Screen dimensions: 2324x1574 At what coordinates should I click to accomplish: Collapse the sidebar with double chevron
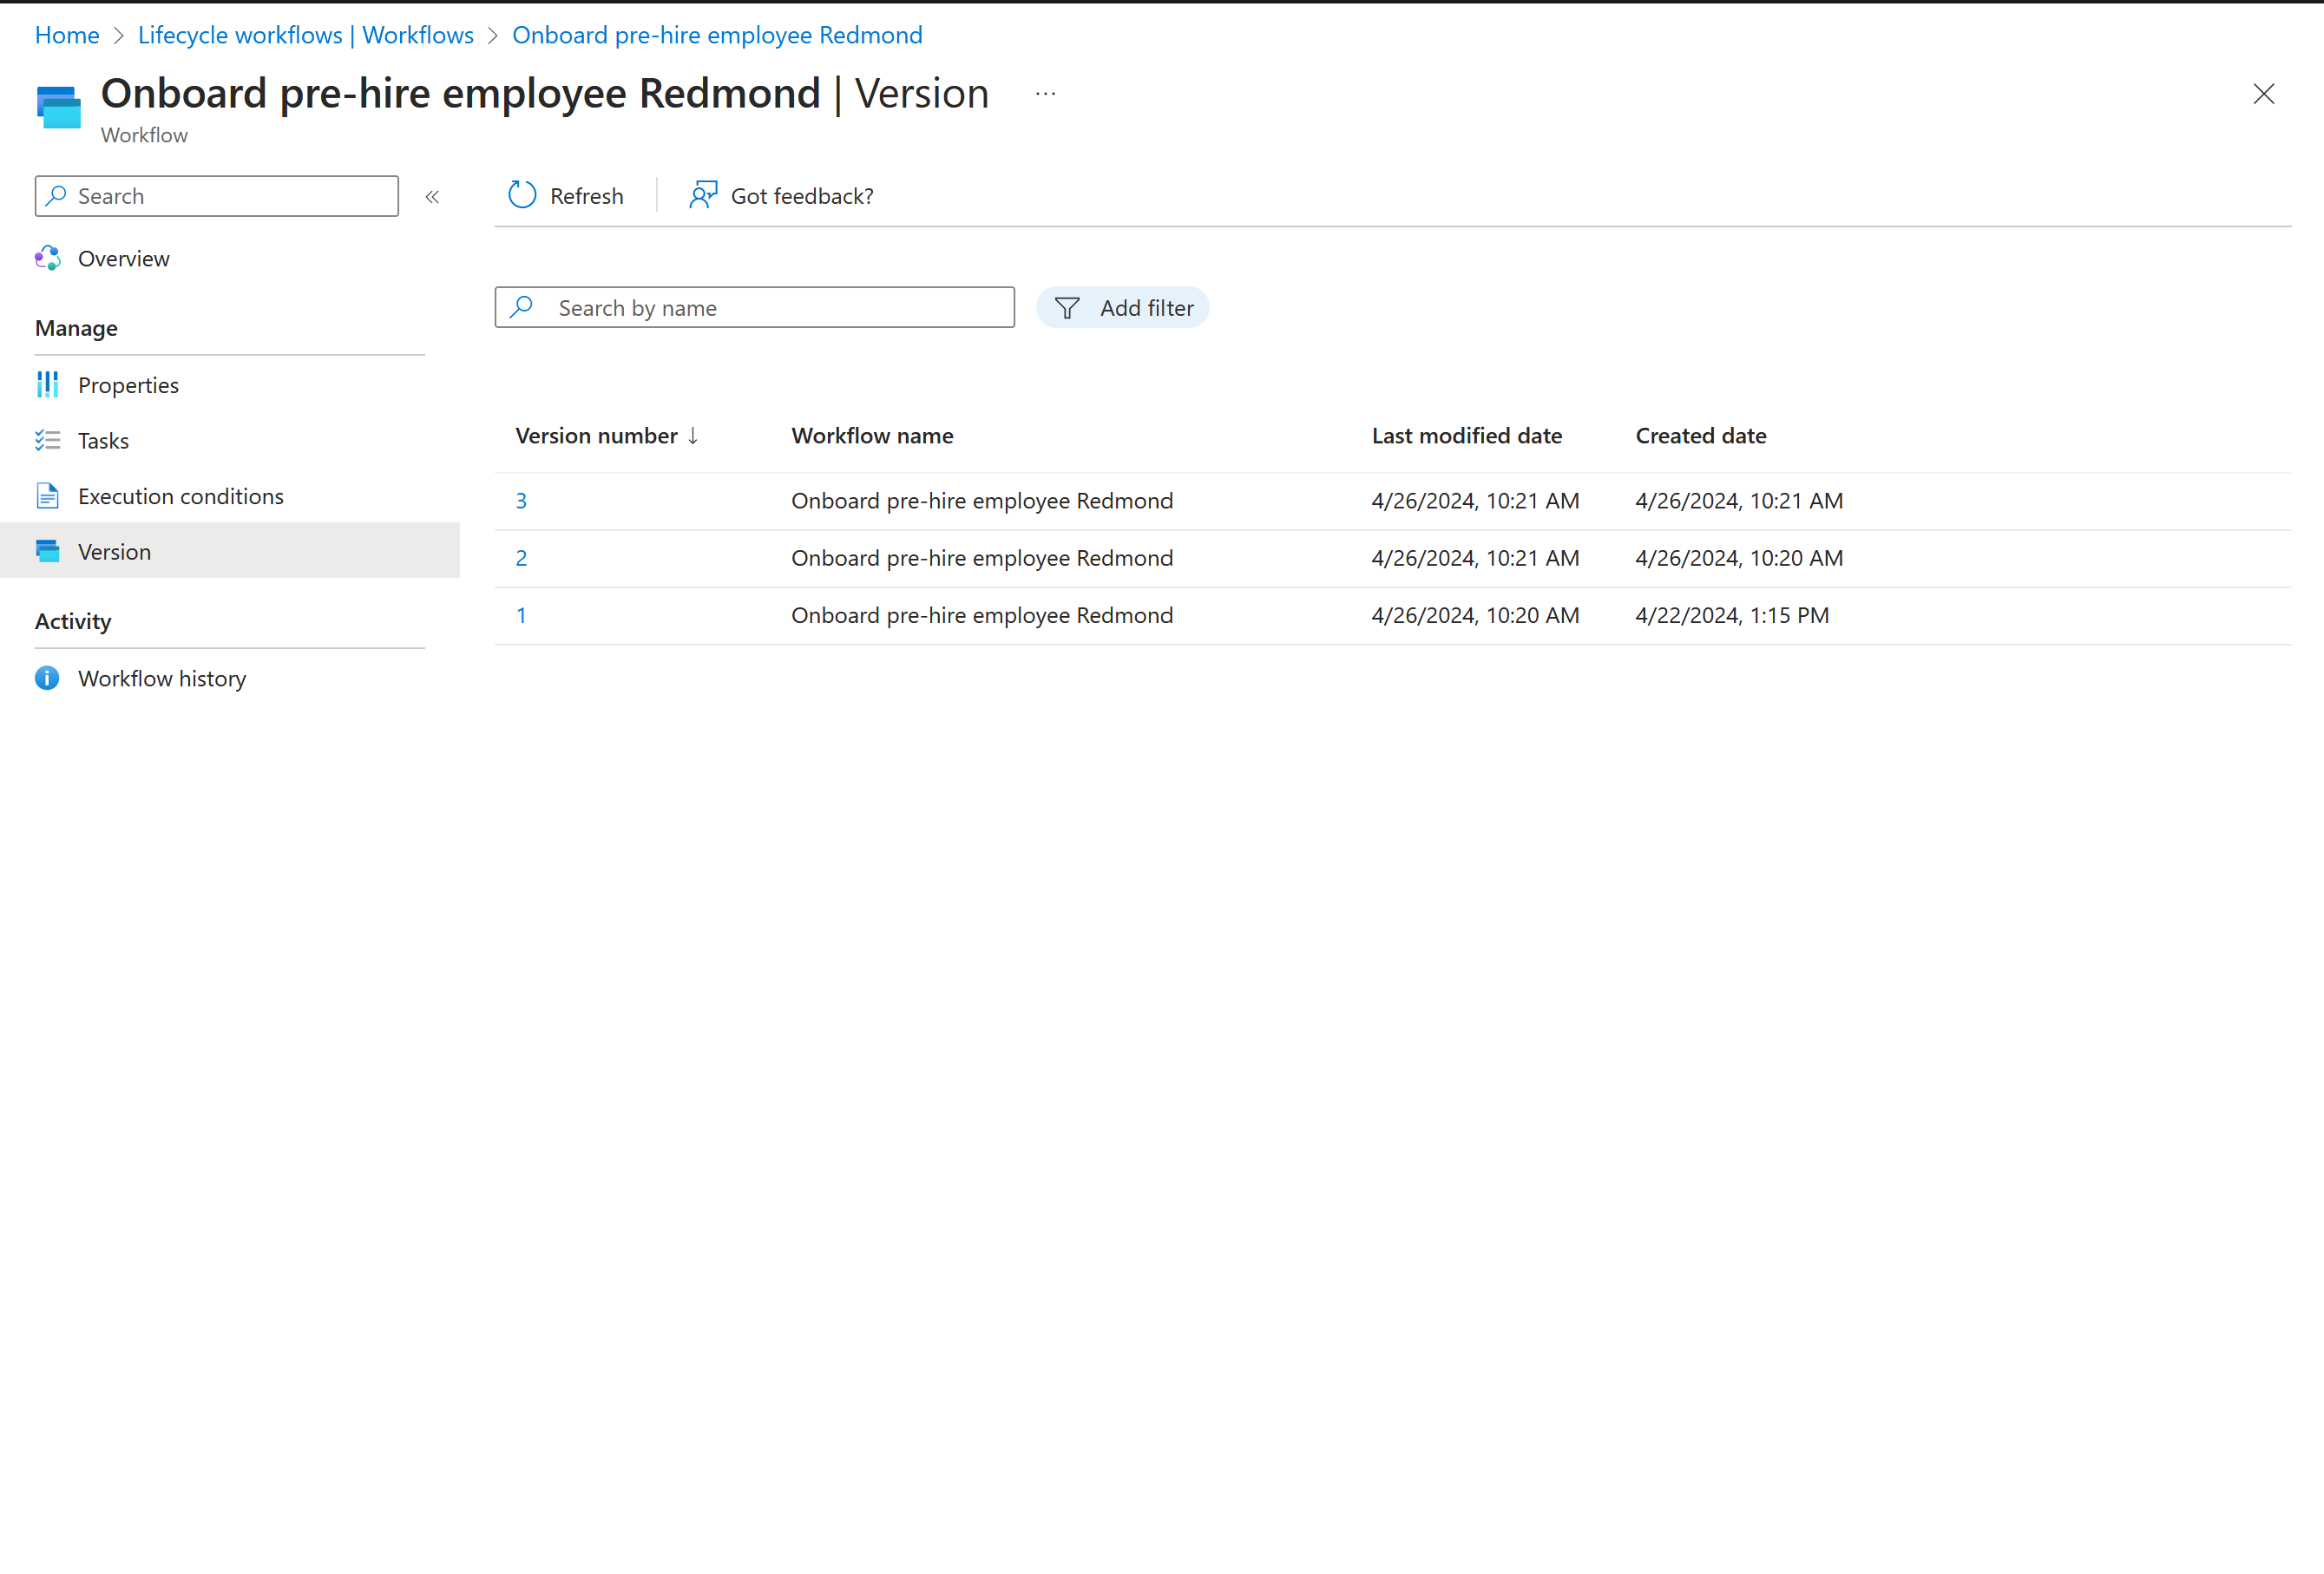click(432, 197)
